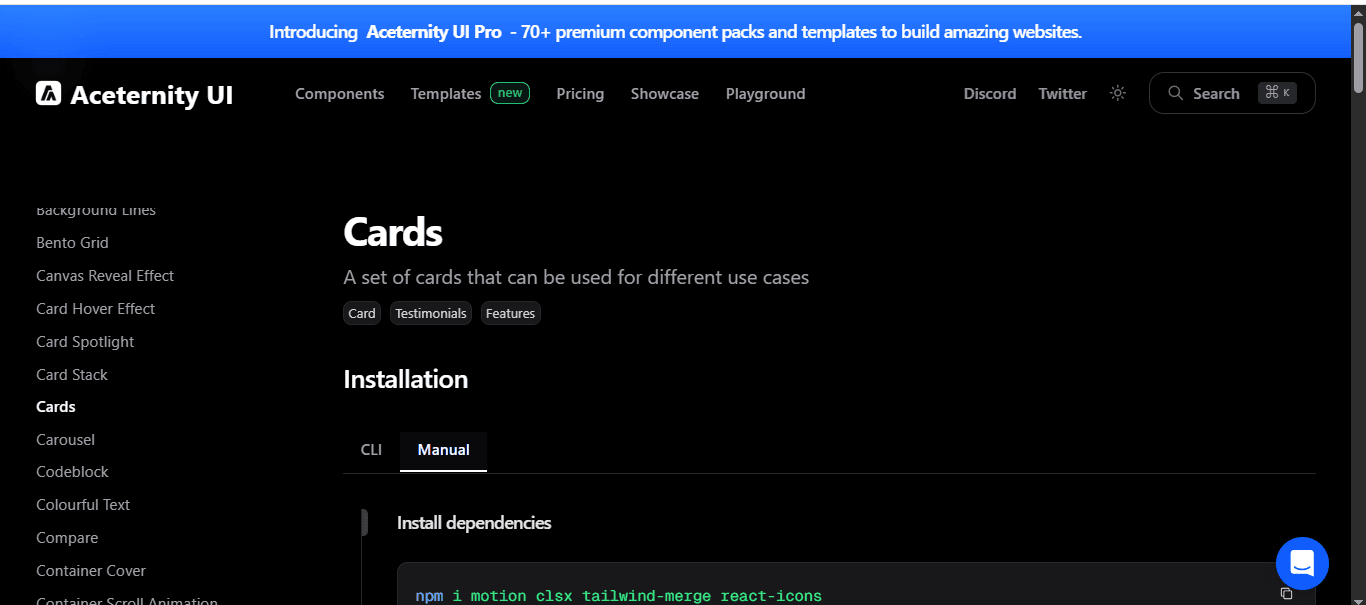This screenshot has height=605, width=1366.
Task: Click the Aceternity UI Pro banner link
Action: pyautogui.click(x=434, y=32)
